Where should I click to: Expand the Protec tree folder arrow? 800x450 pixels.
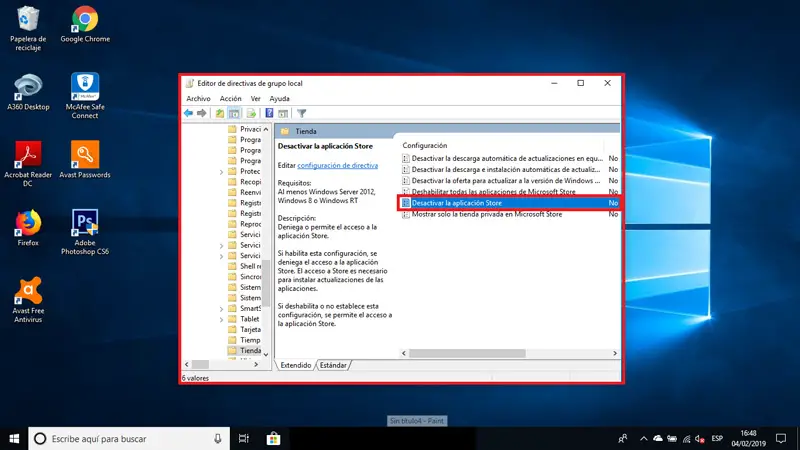click(x=222, y=170)
